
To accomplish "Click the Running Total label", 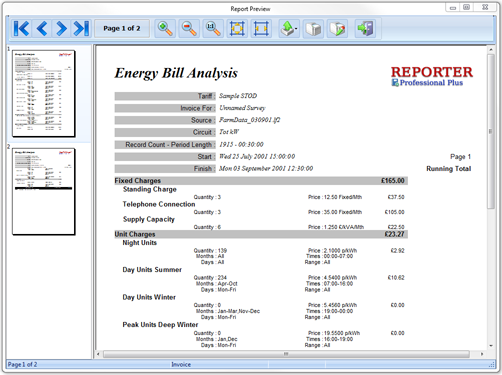I will [449, 169].
